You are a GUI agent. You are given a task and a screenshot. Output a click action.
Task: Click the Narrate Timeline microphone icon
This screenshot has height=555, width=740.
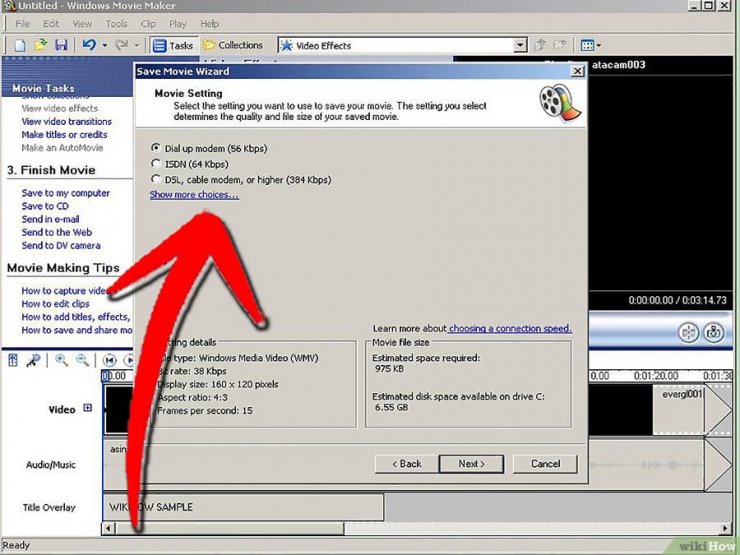point(33,361)
